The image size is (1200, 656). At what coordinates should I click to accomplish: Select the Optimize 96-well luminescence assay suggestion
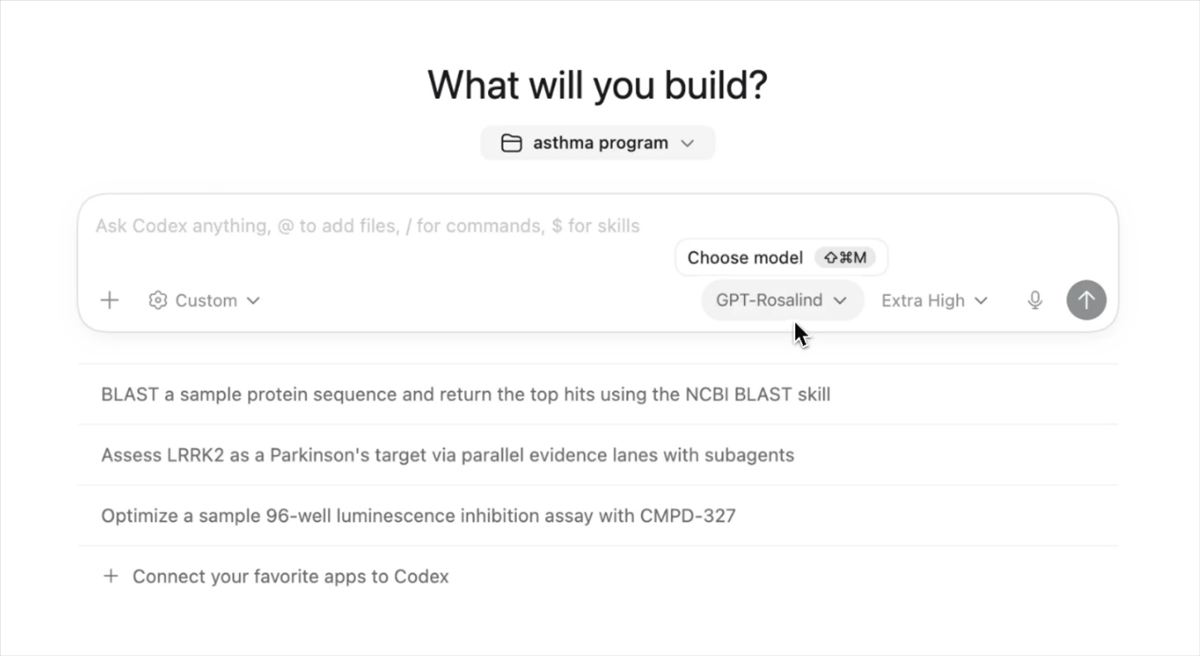pyautogui.click(x=418, y=515)
